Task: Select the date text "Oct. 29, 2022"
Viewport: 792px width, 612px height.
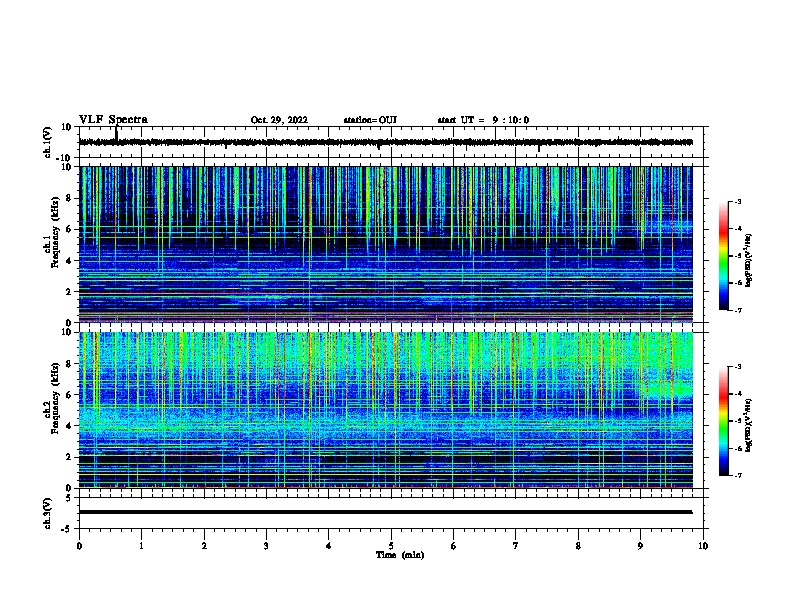Action: click(279, 120)
